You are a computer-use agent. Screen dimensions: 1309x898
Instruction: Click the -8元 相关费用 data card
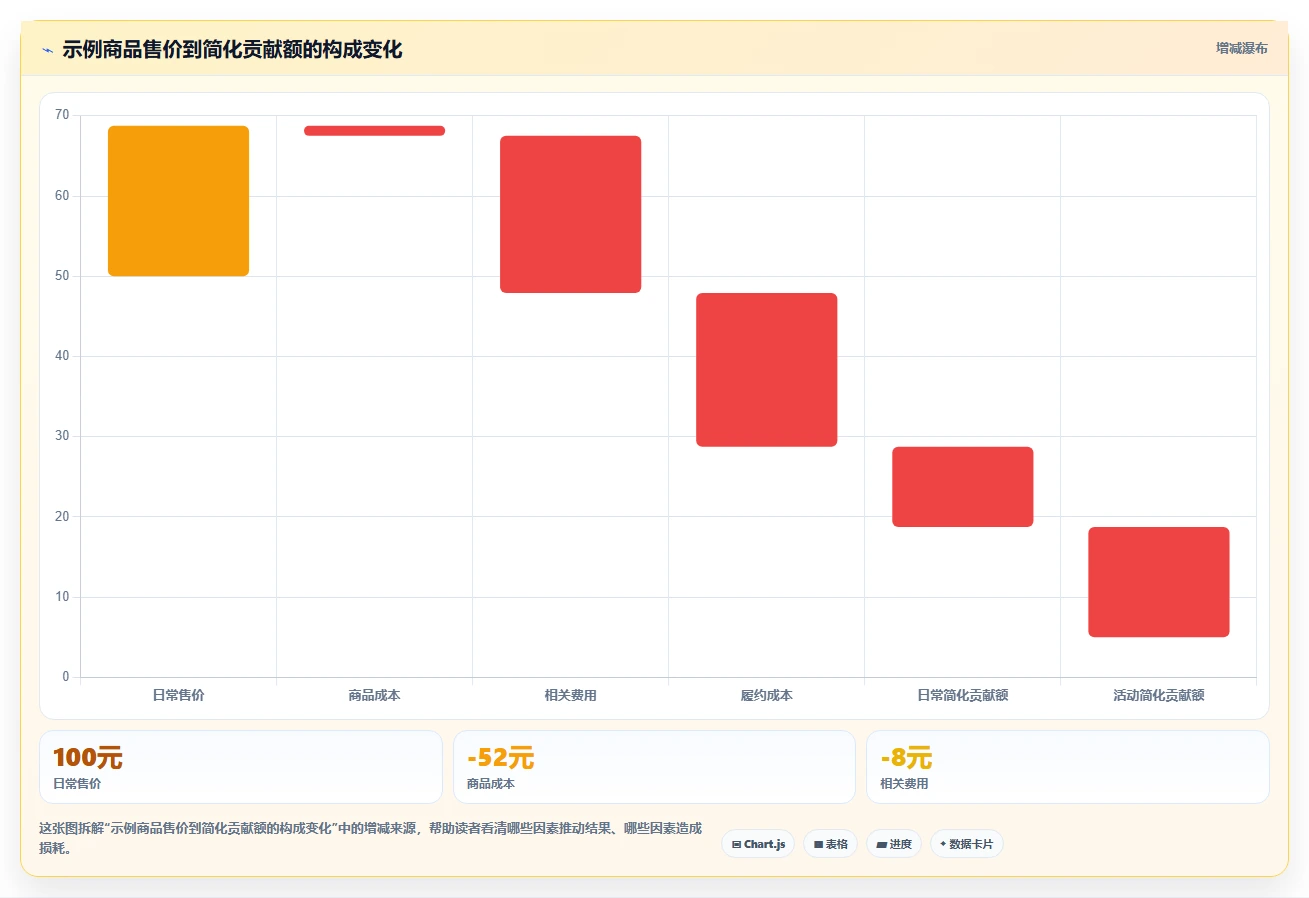point(1068,767)
